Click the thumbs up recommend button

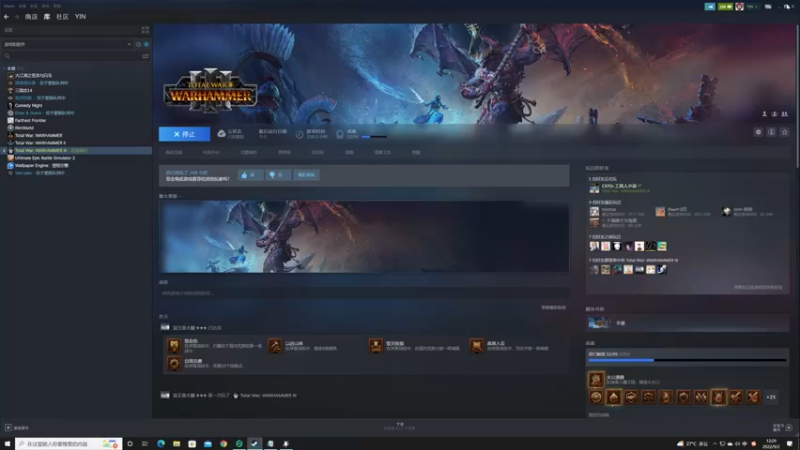click(x=251, y=175)
